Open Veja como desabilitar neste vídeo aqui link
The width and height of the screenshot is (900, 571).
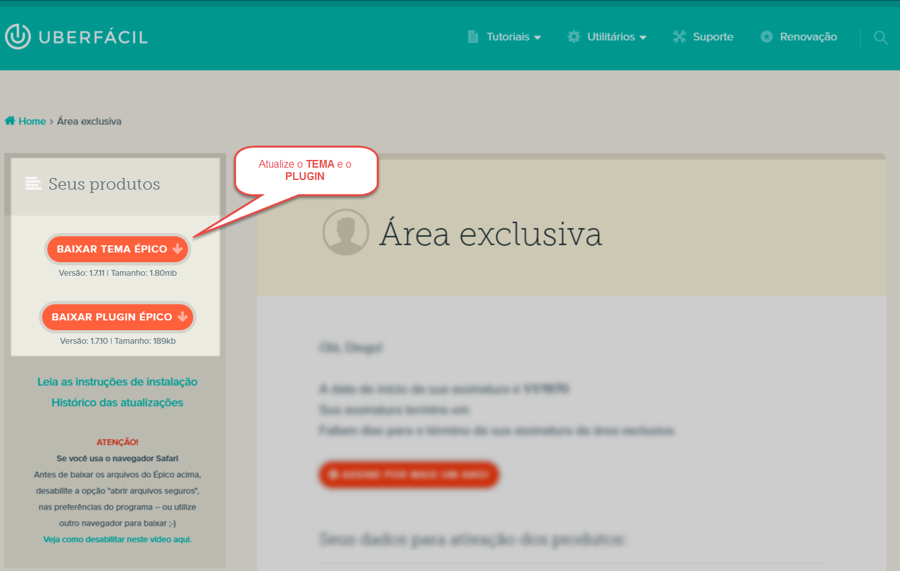pos(117,539)
